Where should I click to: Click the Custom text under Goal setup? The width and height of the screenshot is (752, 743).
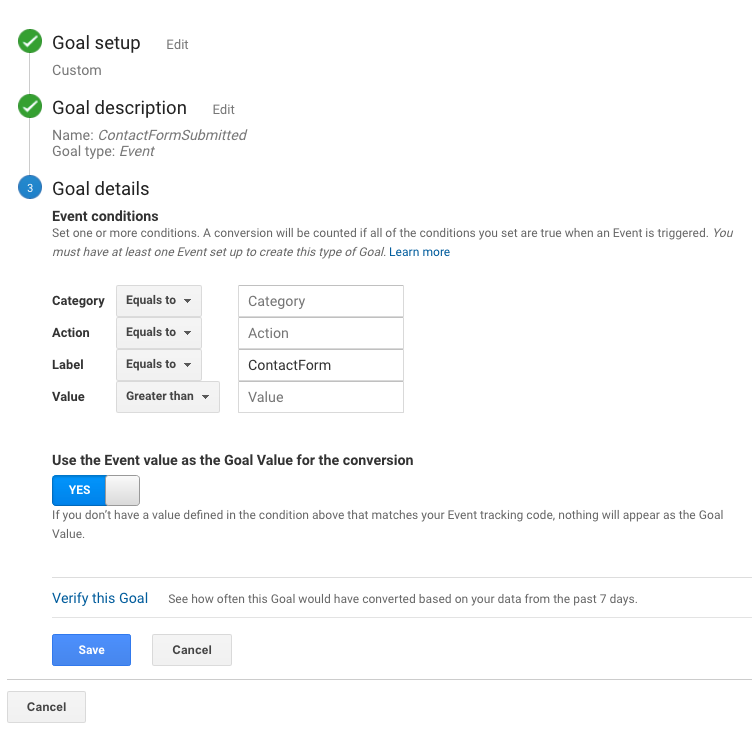click(x=77, y=70)
